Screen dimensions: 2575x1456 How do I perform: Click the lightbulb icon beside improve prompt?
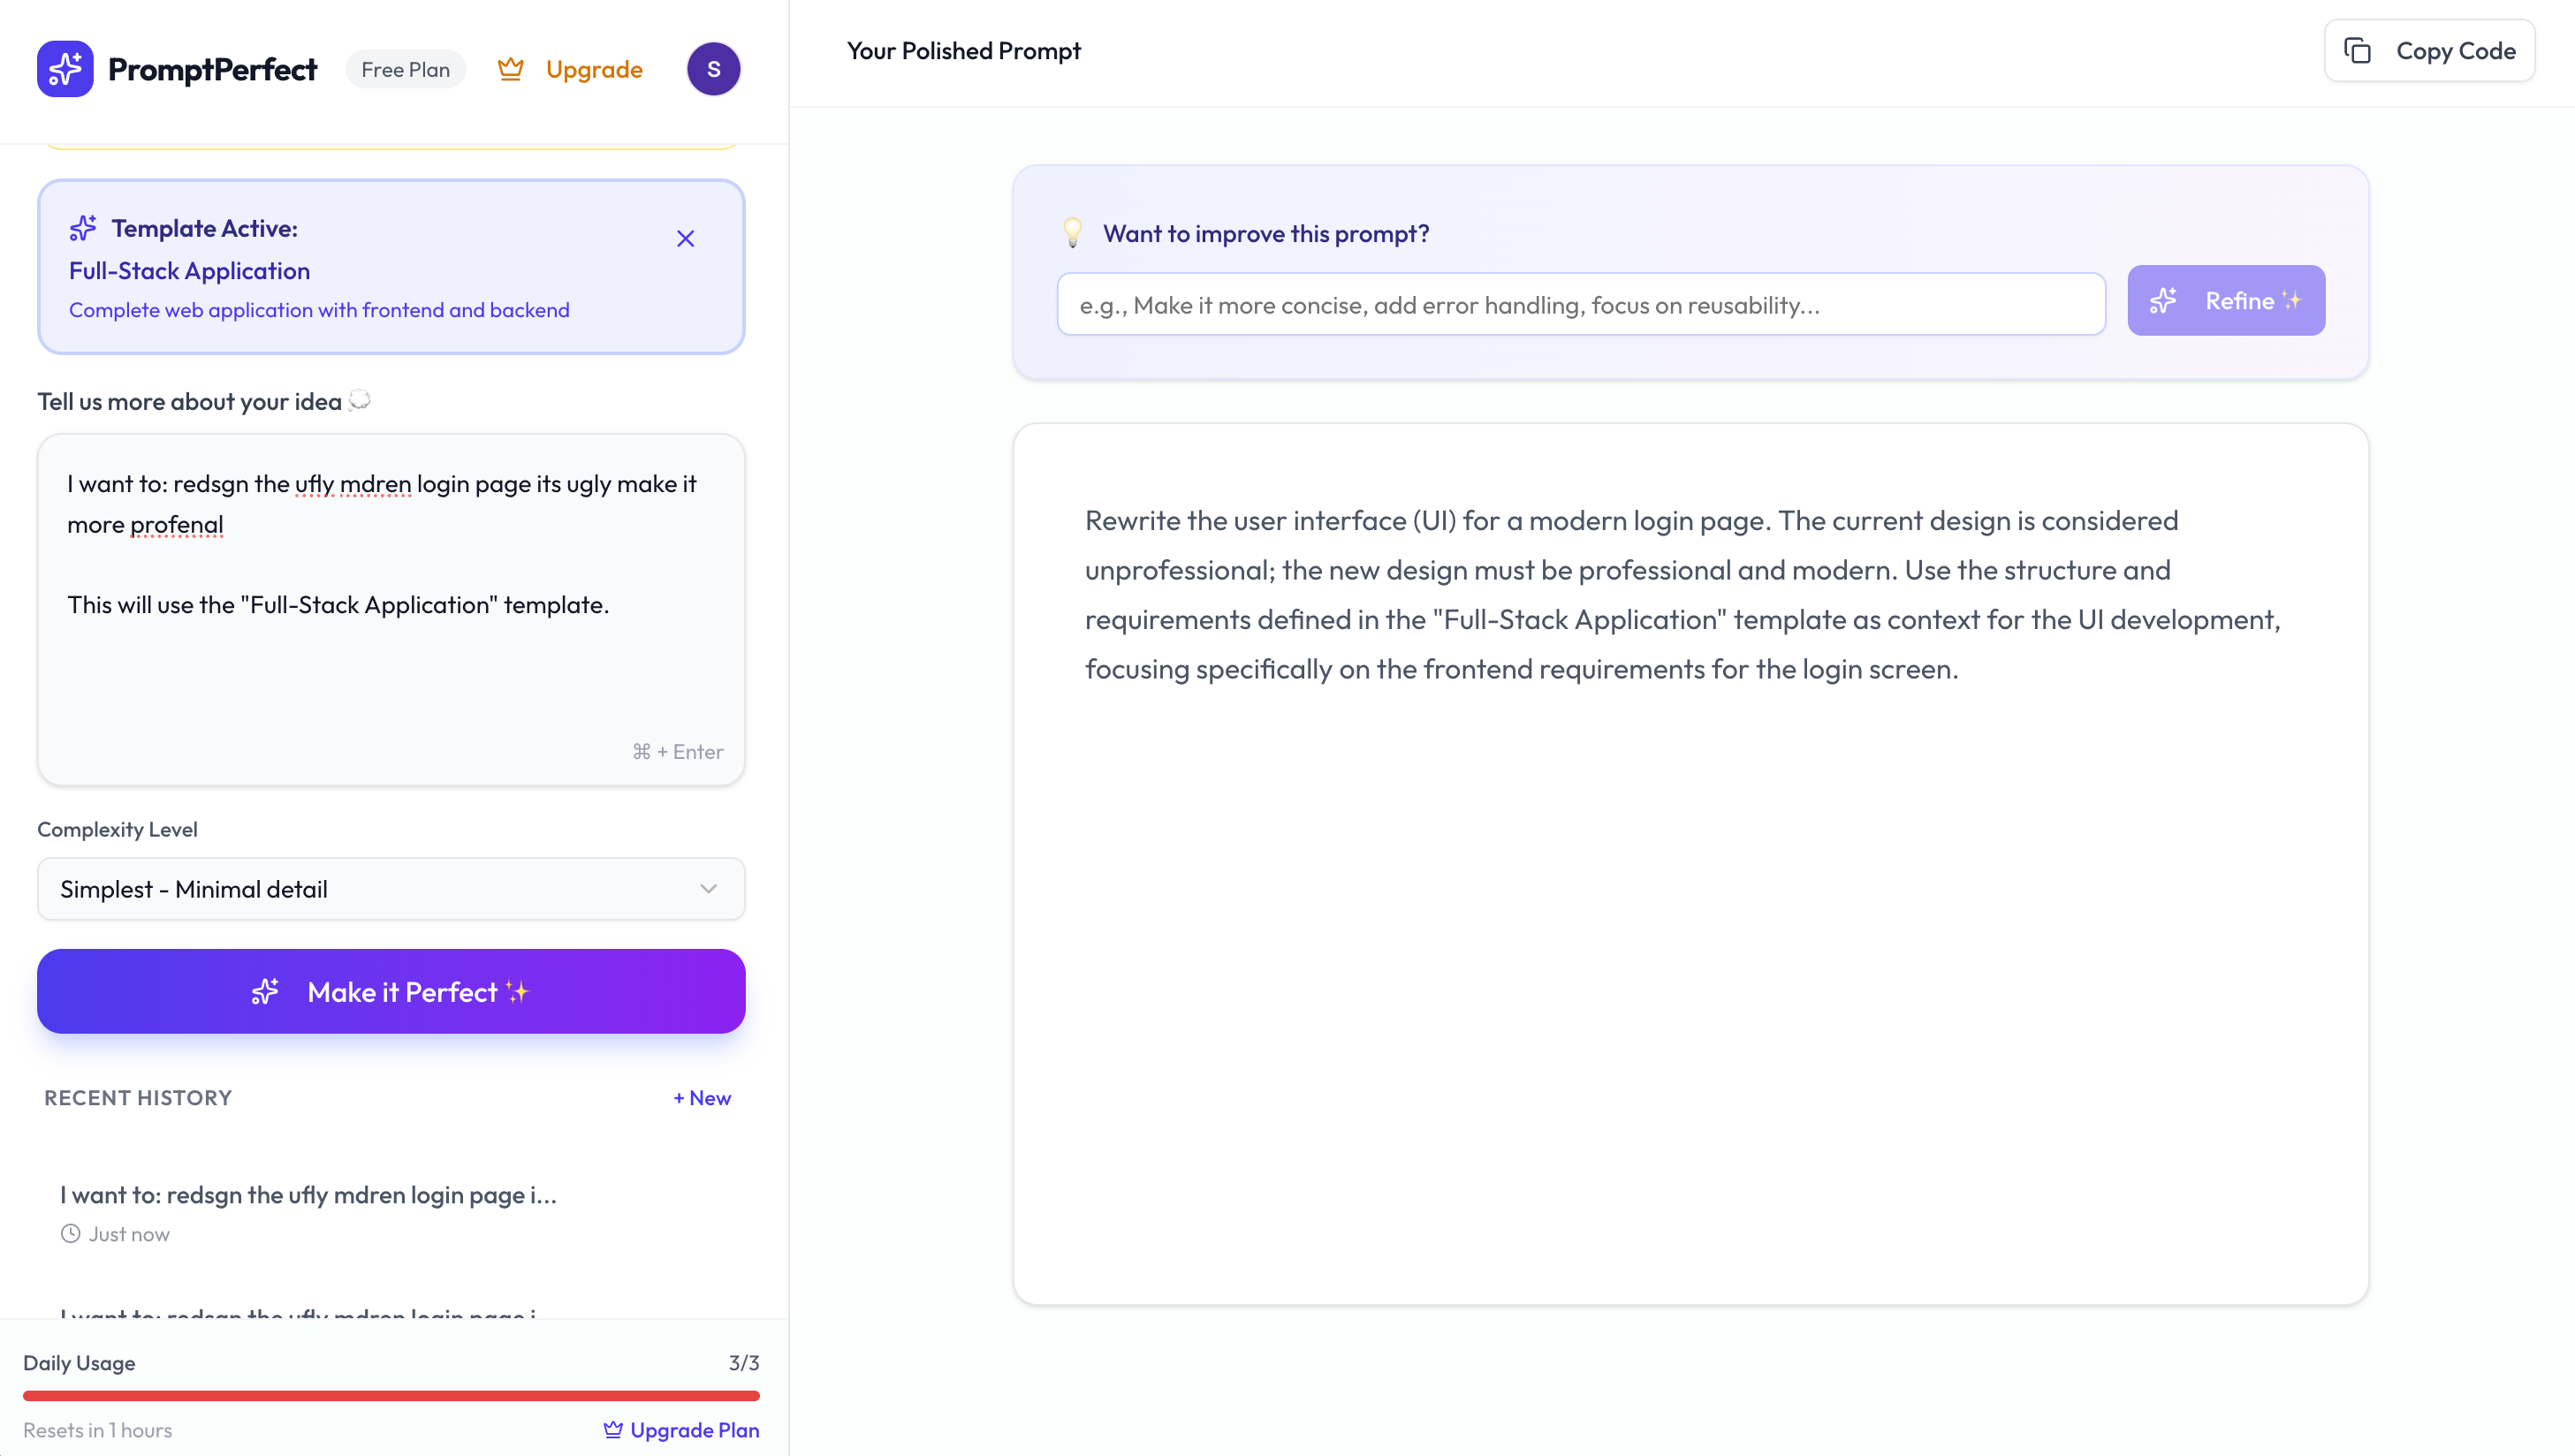pos(1072,232)
